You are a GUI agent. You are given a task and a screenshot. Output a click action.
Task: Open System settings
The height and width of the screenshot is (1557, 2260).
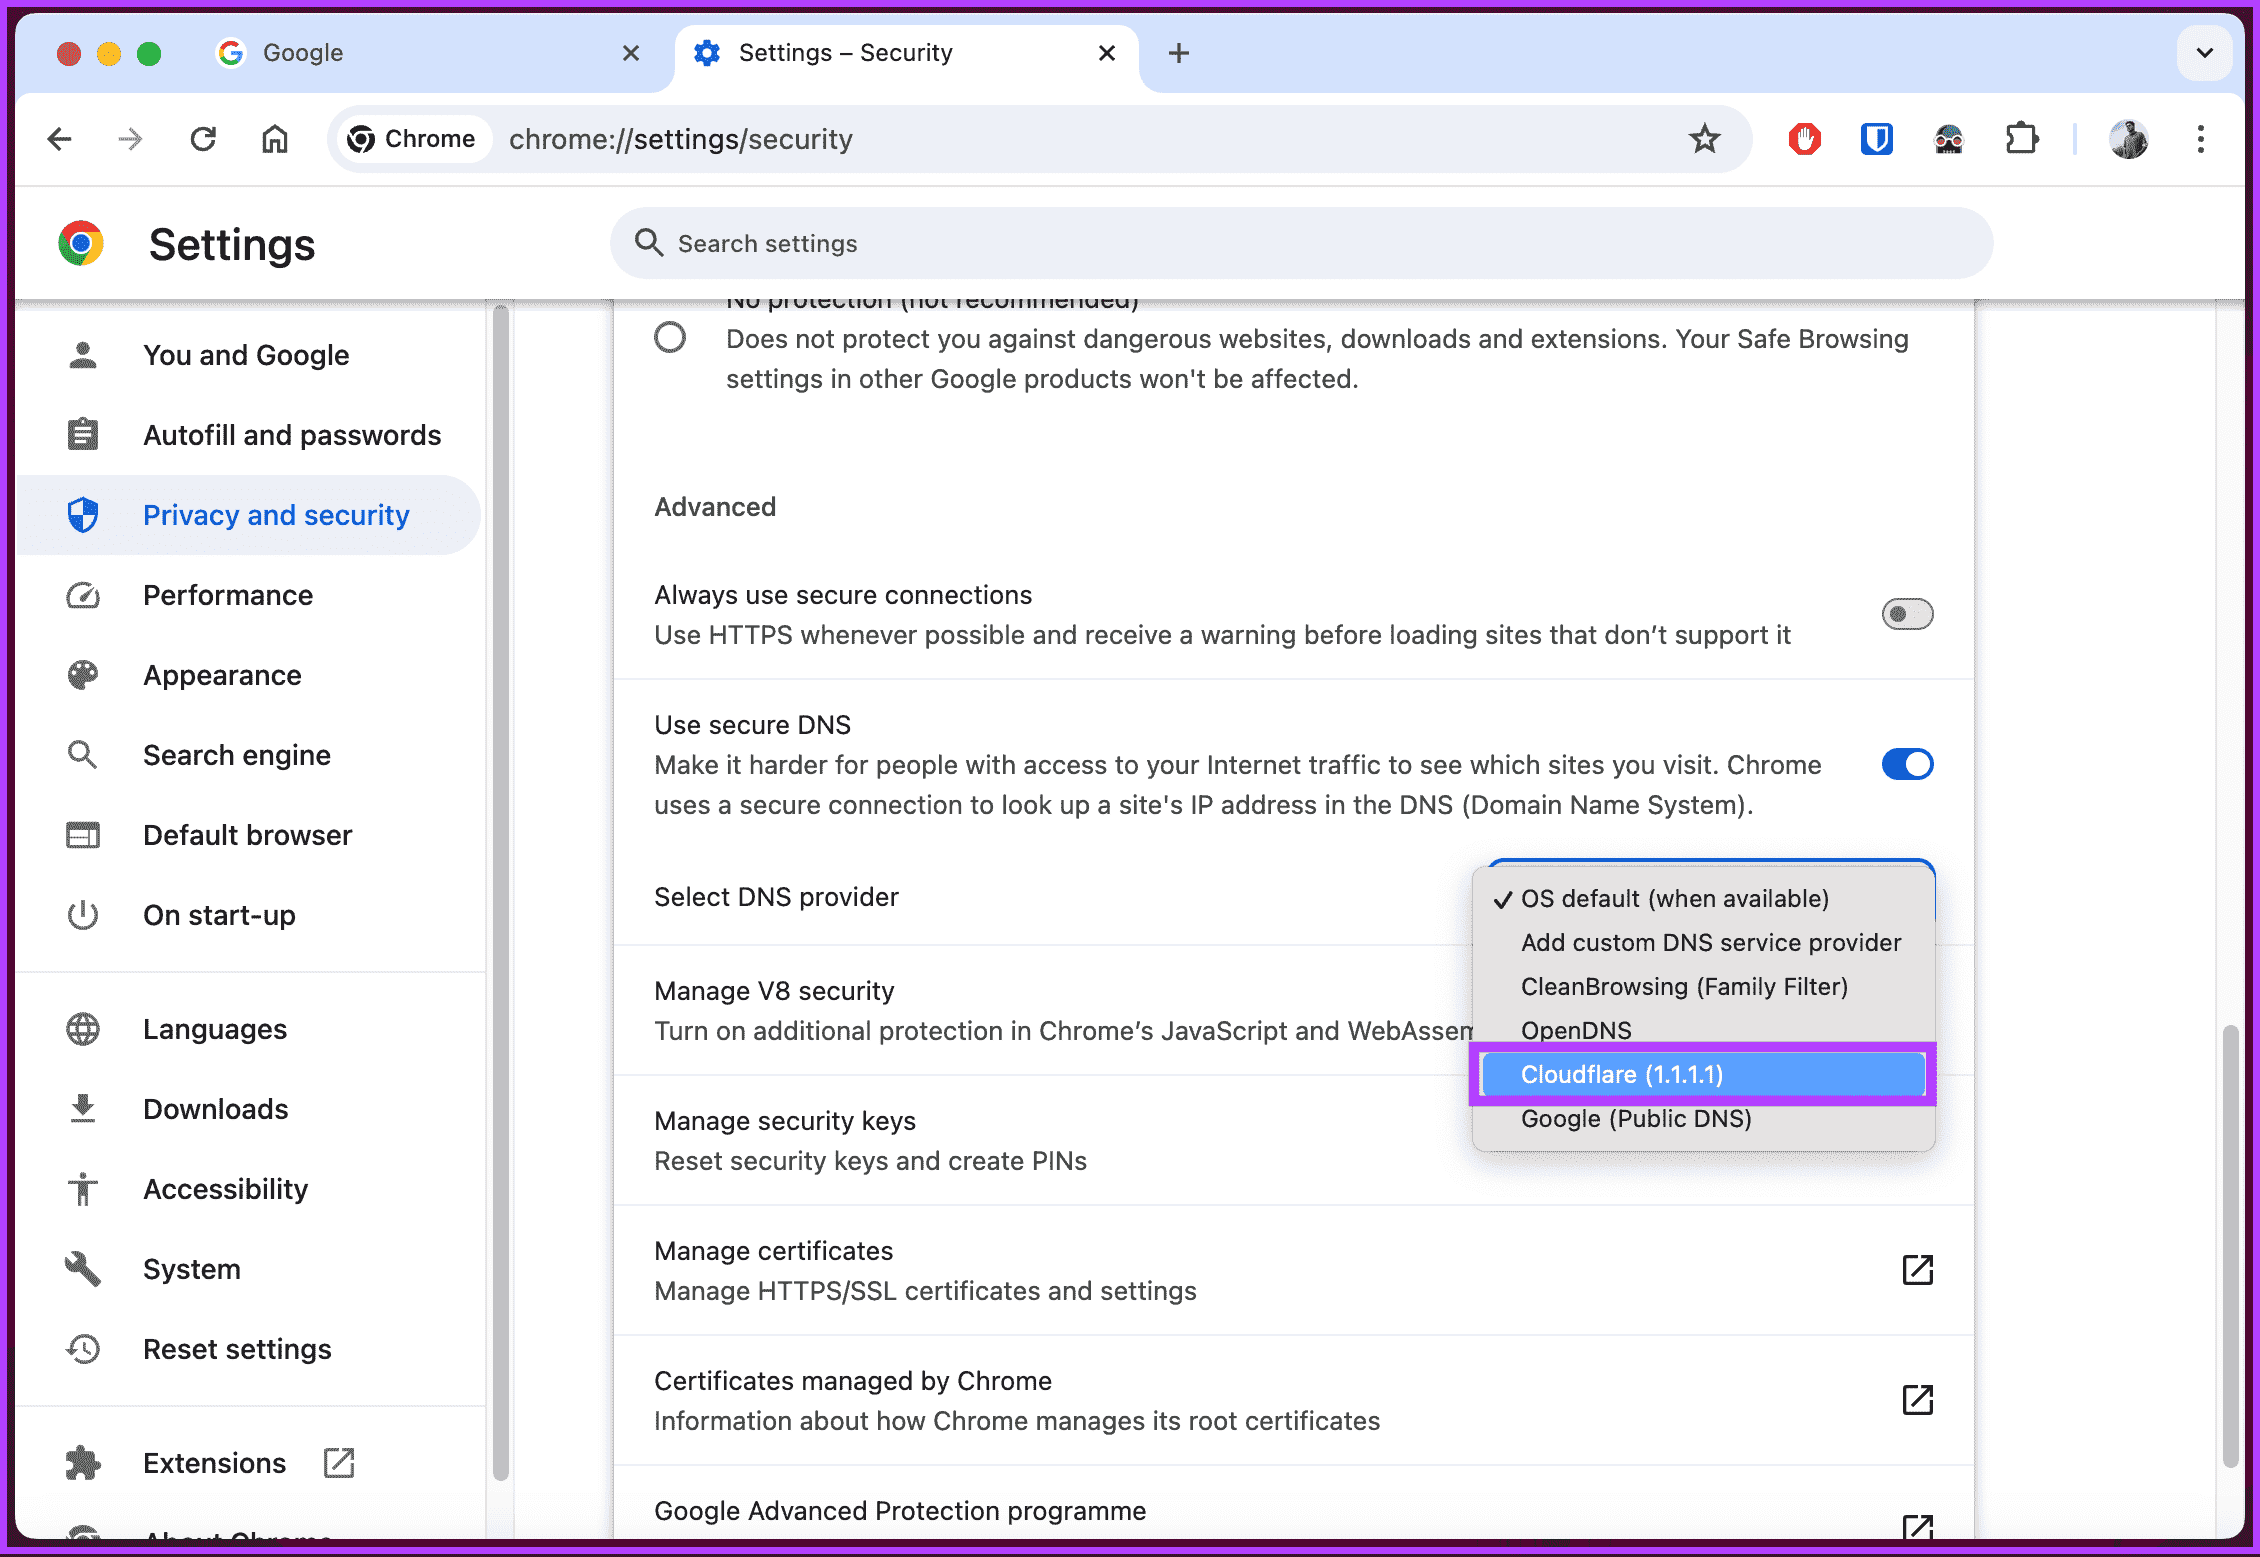[x=250, y=1269]
